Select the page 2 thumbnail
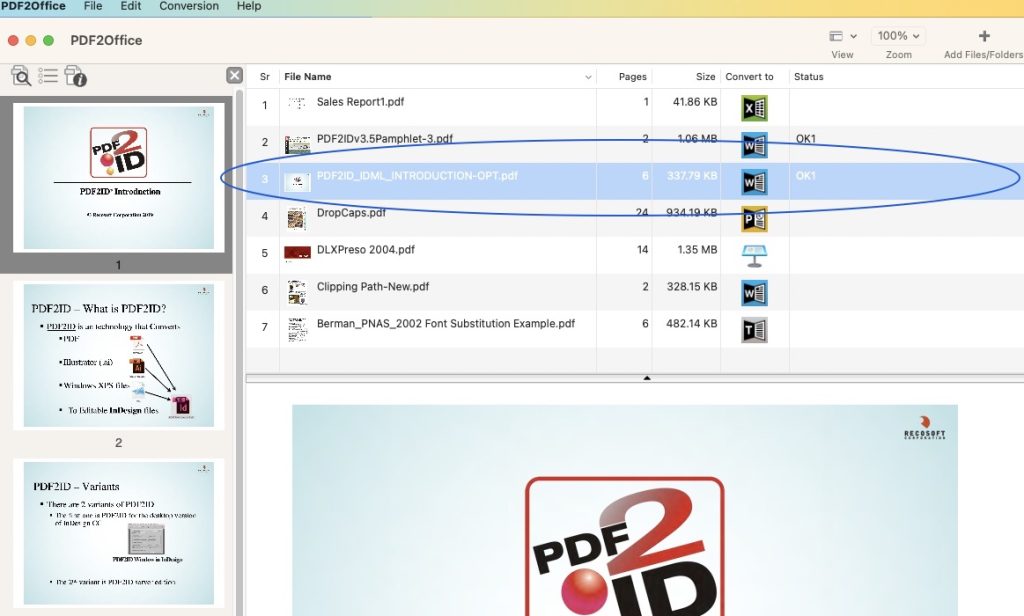 (118, 356)
